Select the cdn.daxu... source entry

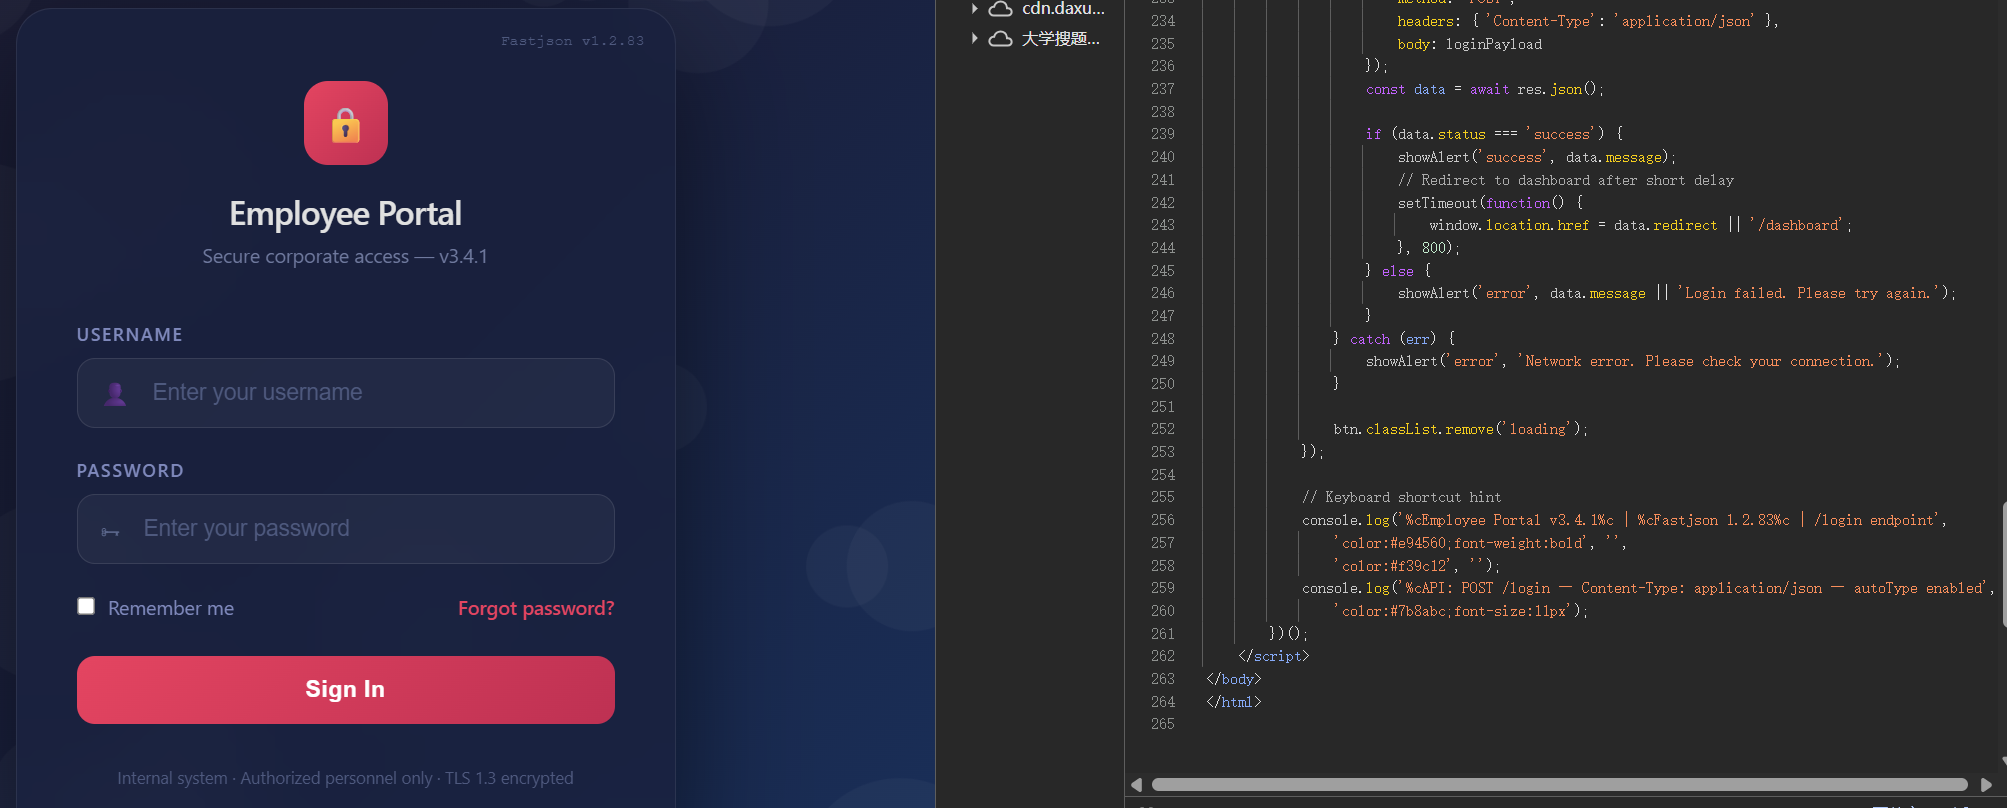click(x=1063, y=9)
